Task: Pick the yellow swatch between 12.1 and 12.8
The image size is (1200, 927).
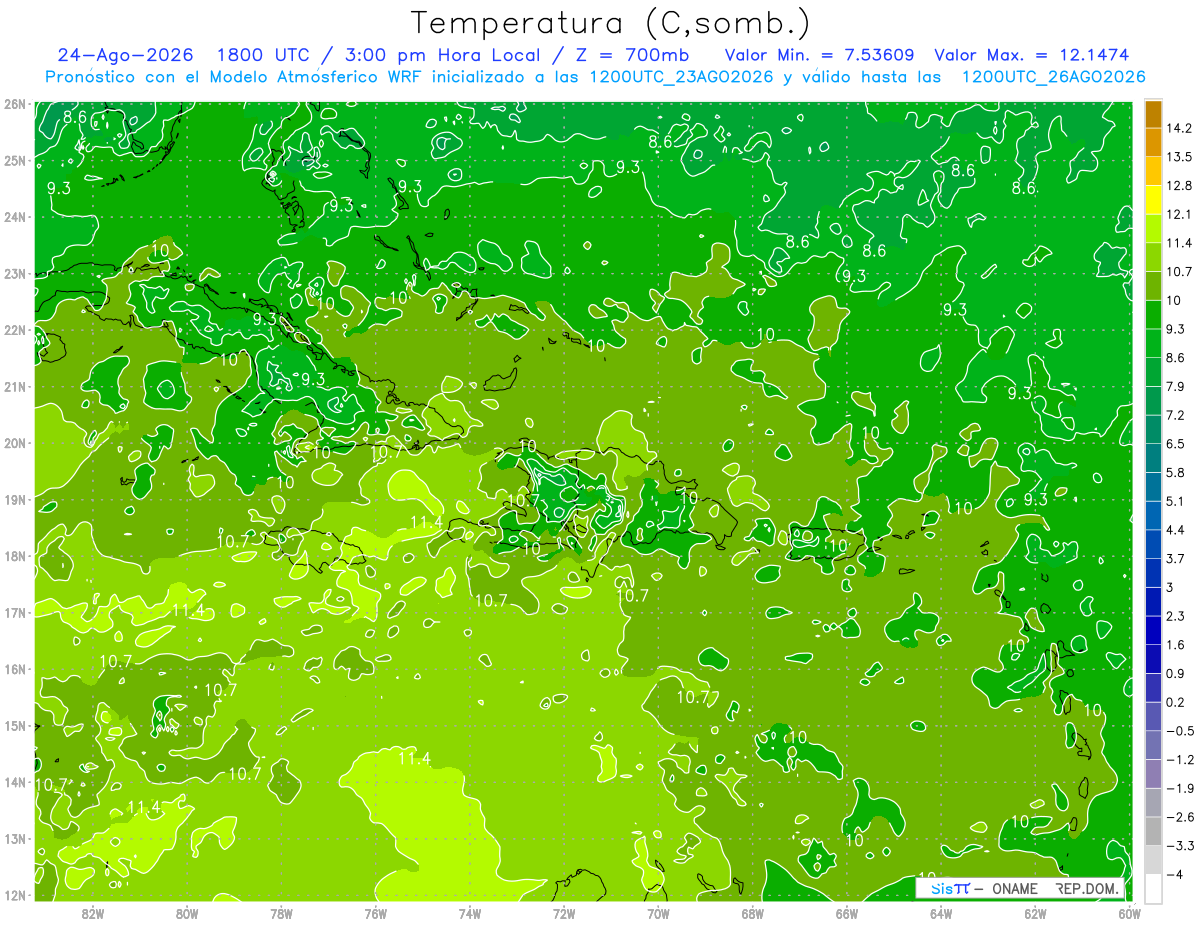Action: point(1153,199)
